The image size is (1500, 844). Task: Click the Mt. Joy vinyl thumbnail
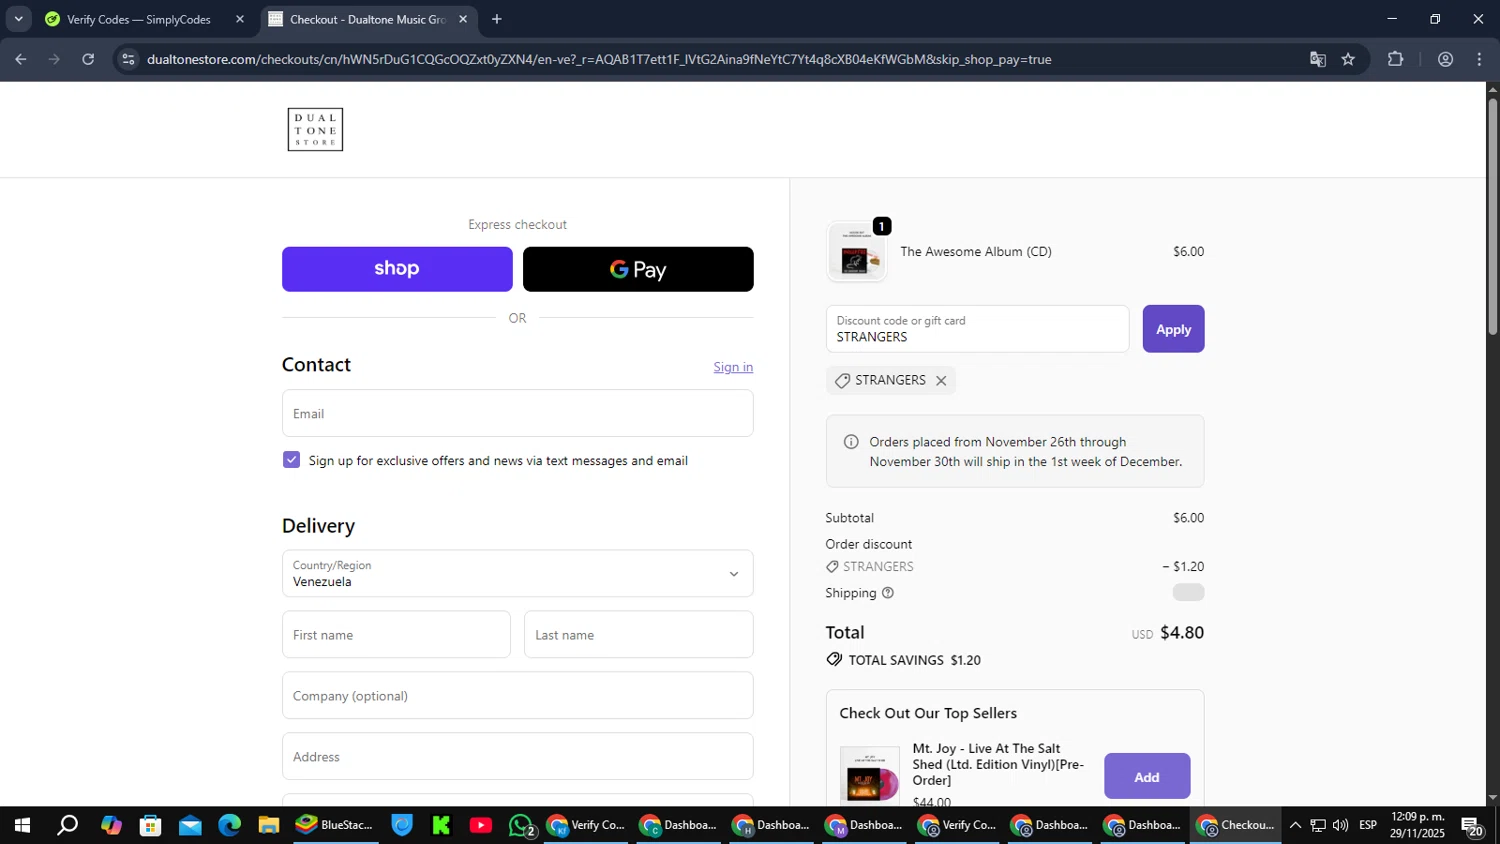tap(870, 776)
